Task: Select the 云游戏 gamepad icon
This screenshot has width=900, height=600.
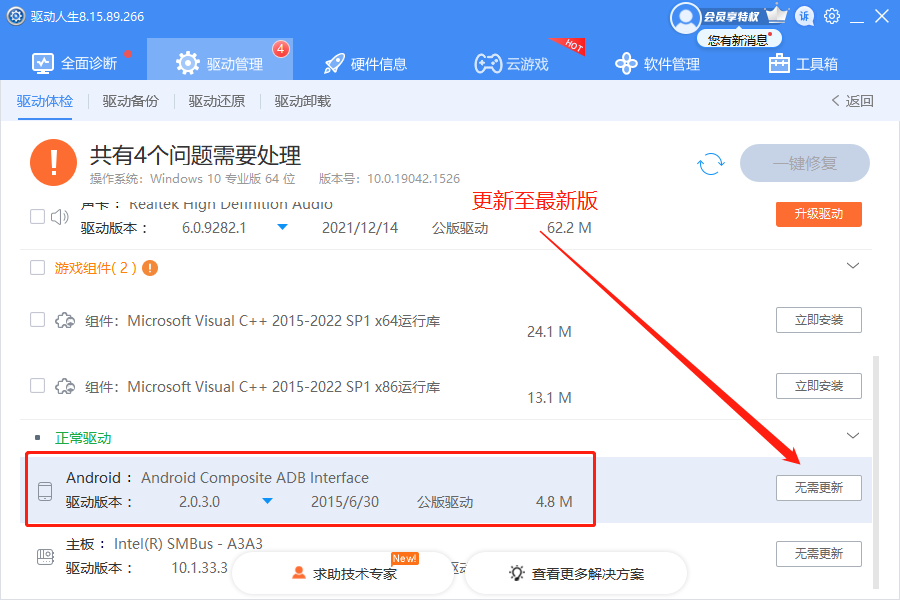Action: [x=487, y=61]
